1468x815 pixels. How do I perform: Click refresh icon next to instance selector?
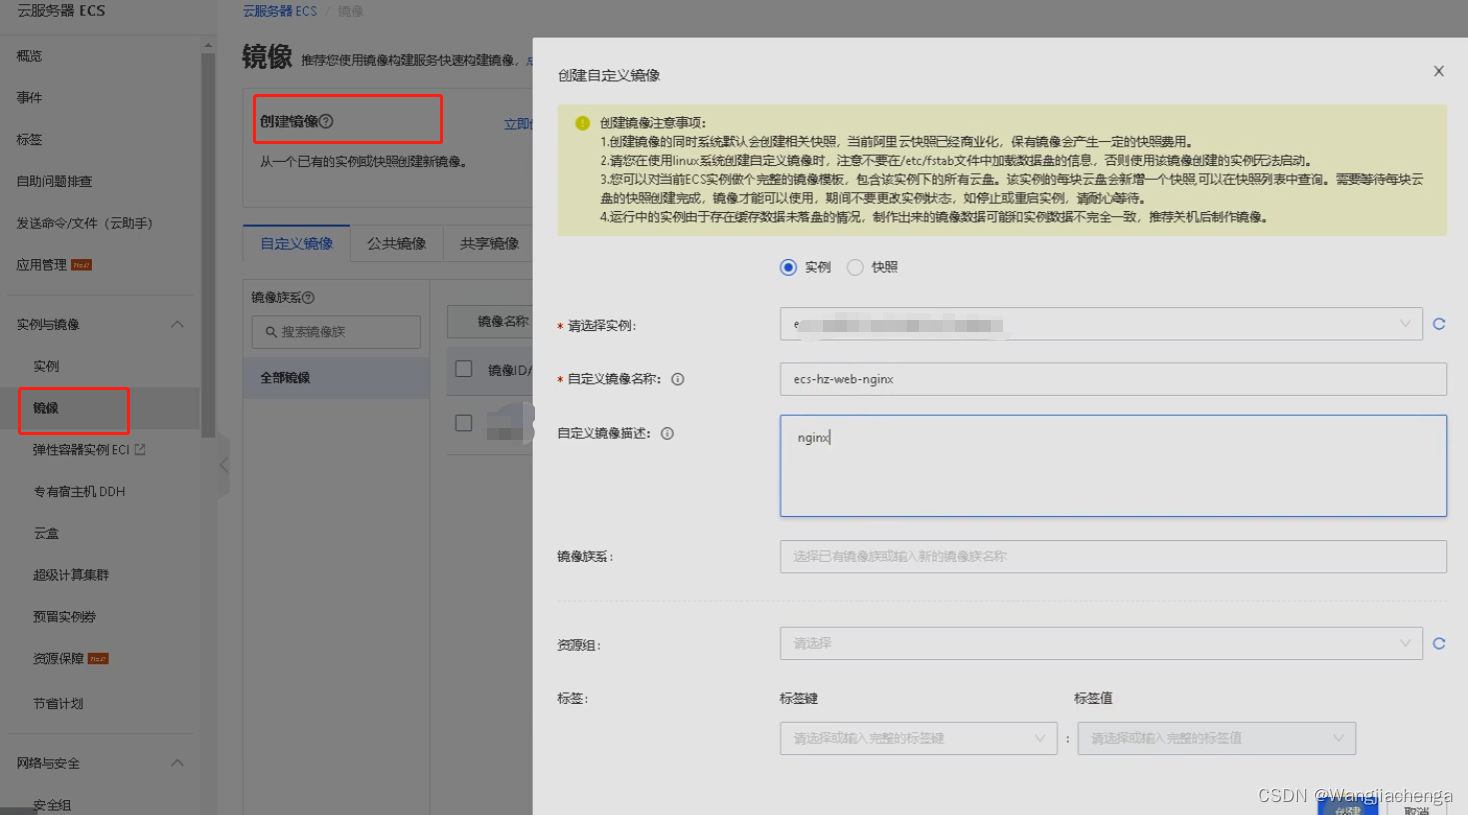1439,324
